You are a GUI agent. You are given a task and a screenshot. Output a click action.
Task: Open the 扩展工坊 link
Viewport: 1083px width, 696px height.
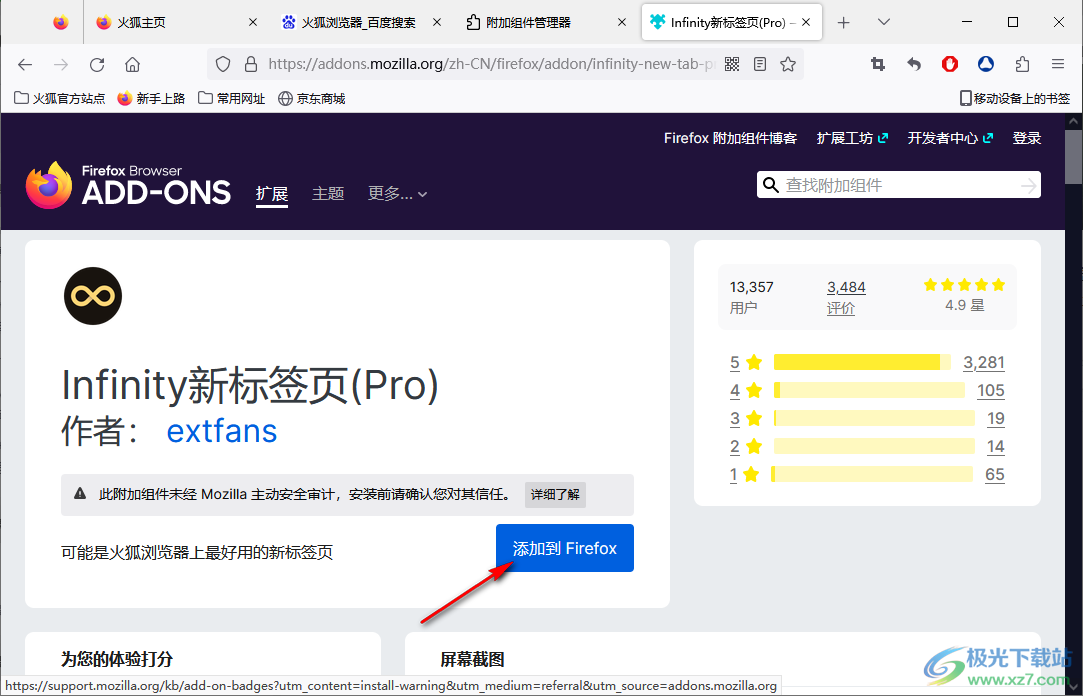click(x=852, y=138)
